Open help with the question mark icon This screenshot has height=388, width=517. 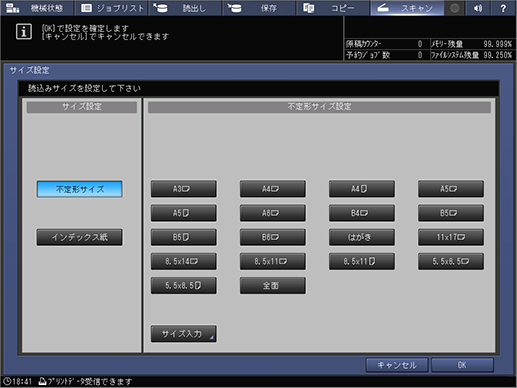point(503,8)
